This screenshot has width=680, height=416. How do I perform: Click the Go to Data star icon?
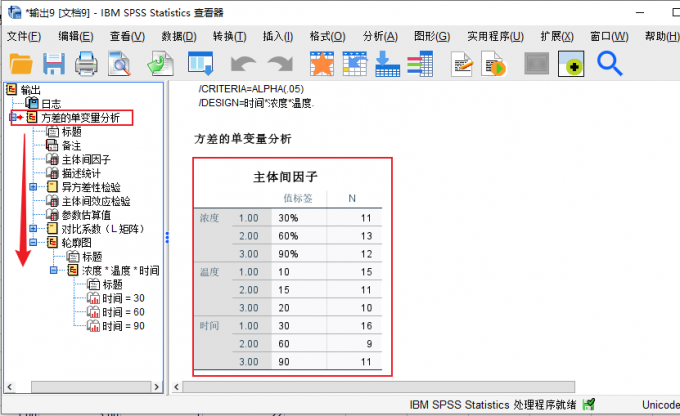[x=322, y=64]
